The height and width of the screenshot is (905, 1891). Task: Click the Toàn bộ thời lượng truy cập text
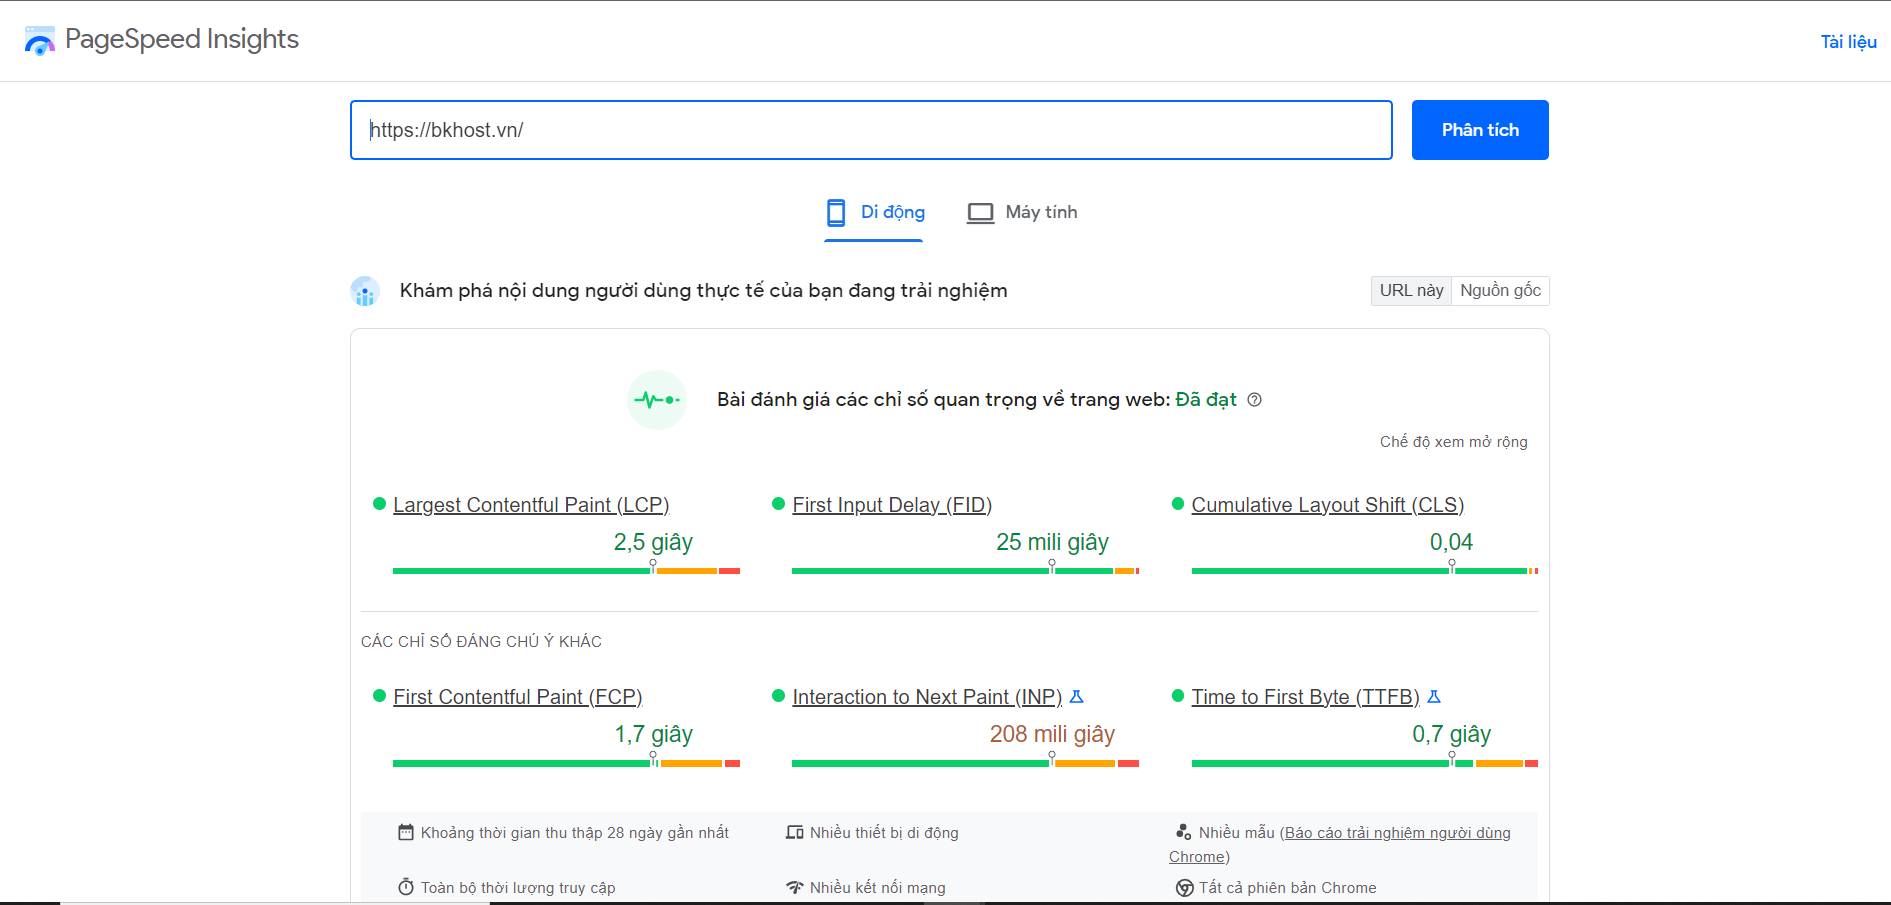[x=518, y=887]
